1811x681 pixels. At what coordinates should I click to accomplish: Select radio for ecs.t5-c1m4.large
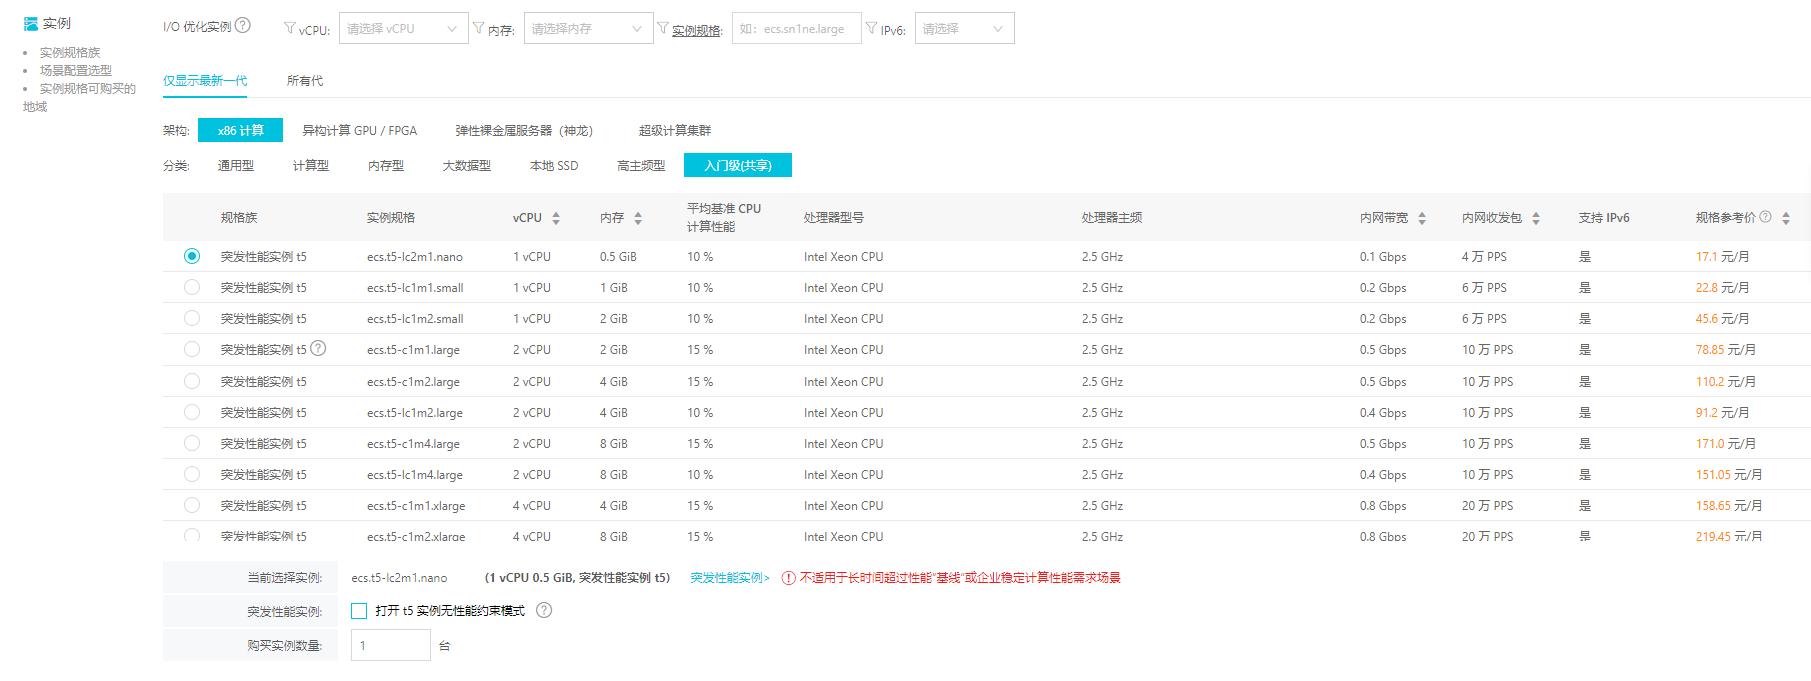click(x=192, y=443)
